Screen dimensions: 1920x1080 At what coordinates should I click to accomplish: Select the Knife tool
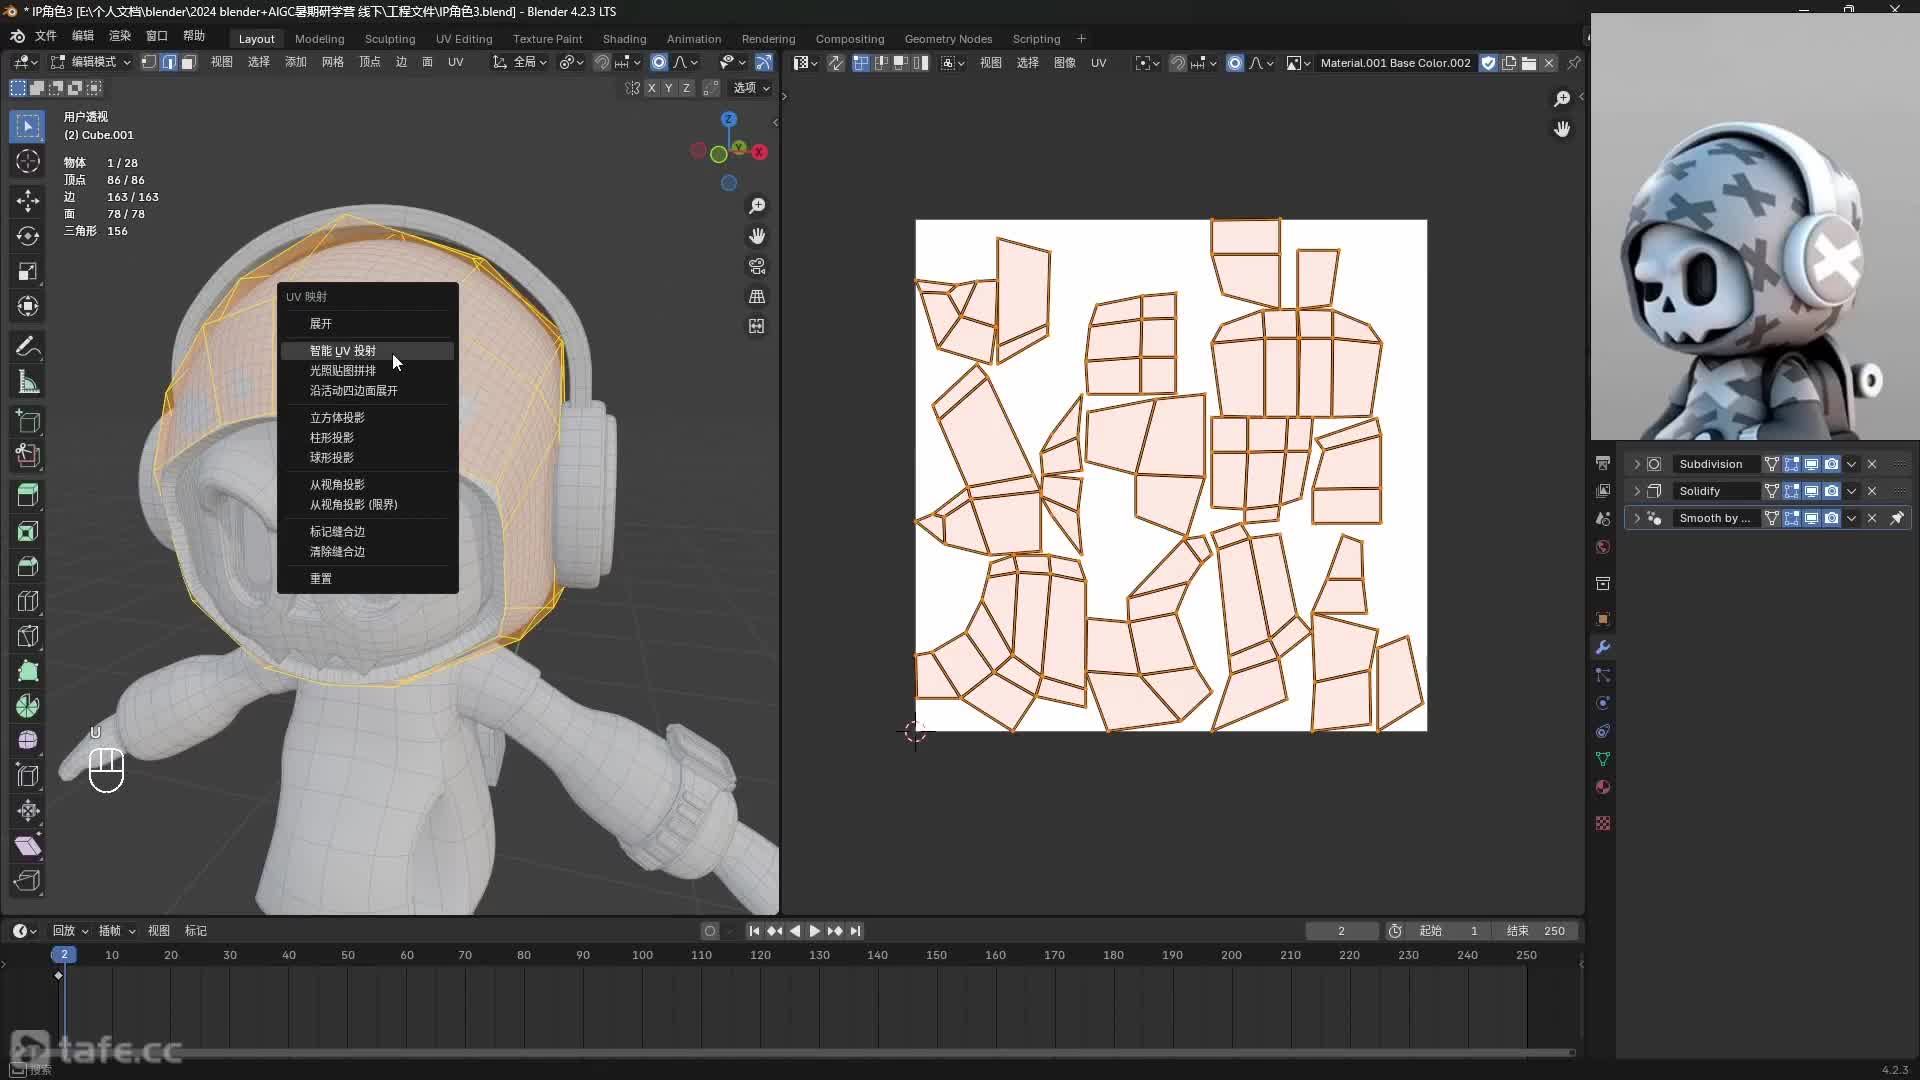tap(28, 636)
